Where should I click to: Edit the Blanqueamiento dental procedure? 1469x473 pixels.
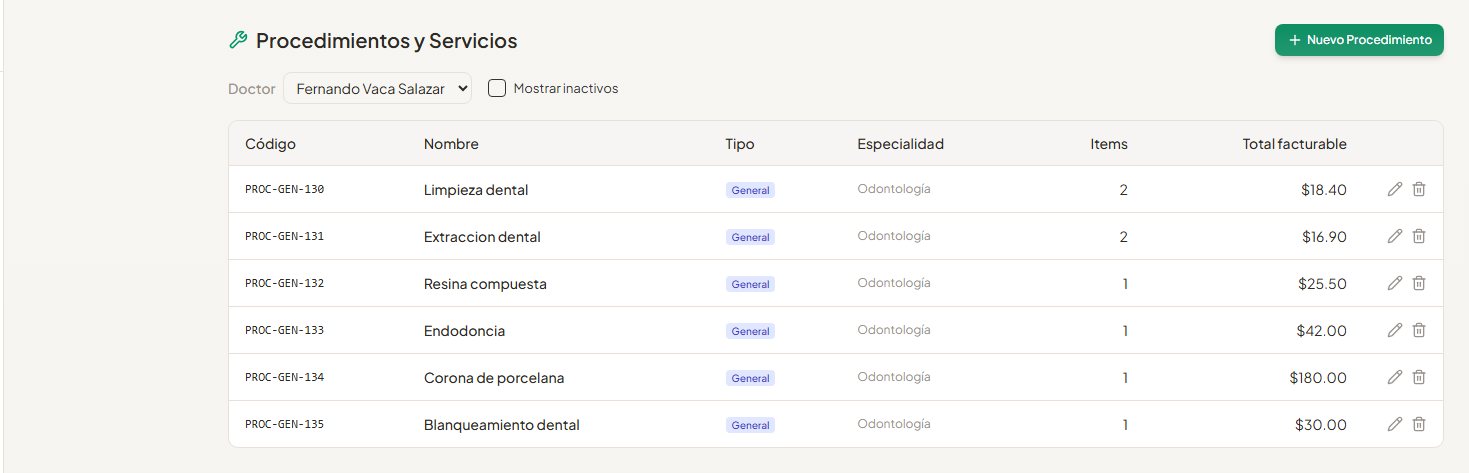click(1395, 424)
